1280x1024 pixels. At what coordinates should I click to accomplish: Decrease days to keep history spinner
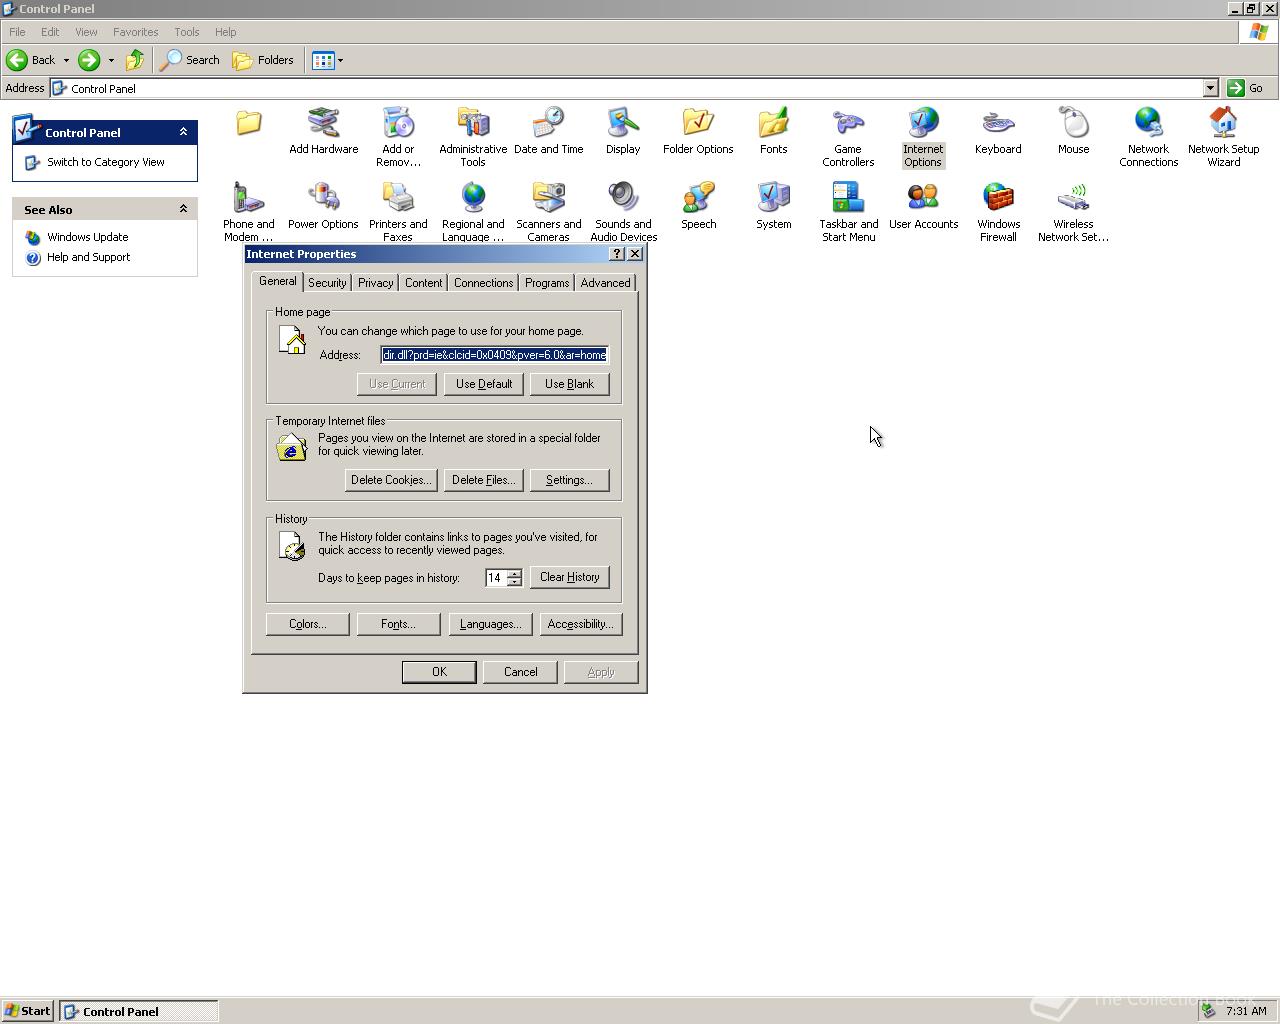pos(514,582)
